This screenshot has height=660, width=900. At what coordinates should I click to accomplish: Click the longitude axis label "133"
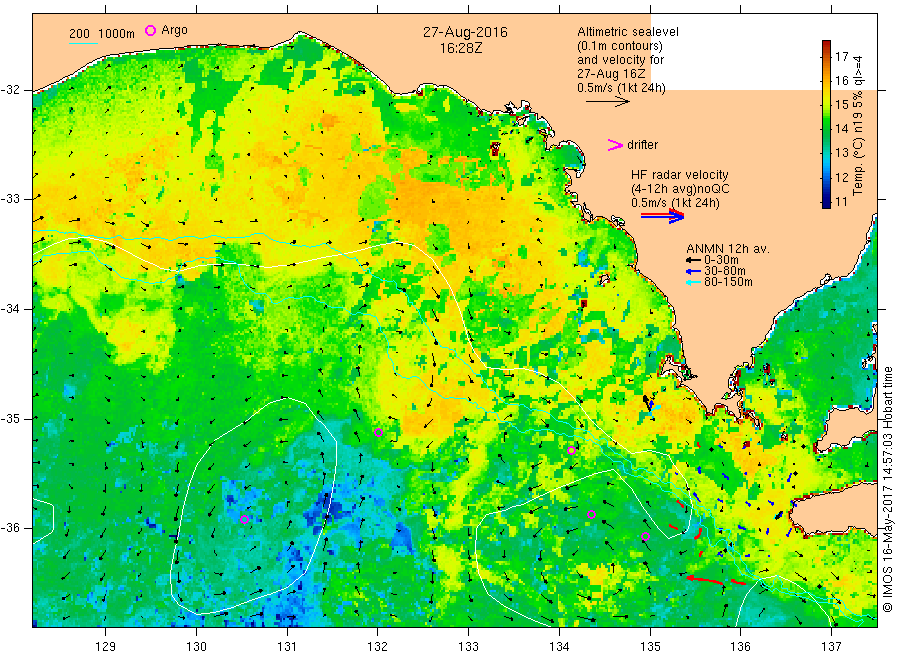click(468, 647)
